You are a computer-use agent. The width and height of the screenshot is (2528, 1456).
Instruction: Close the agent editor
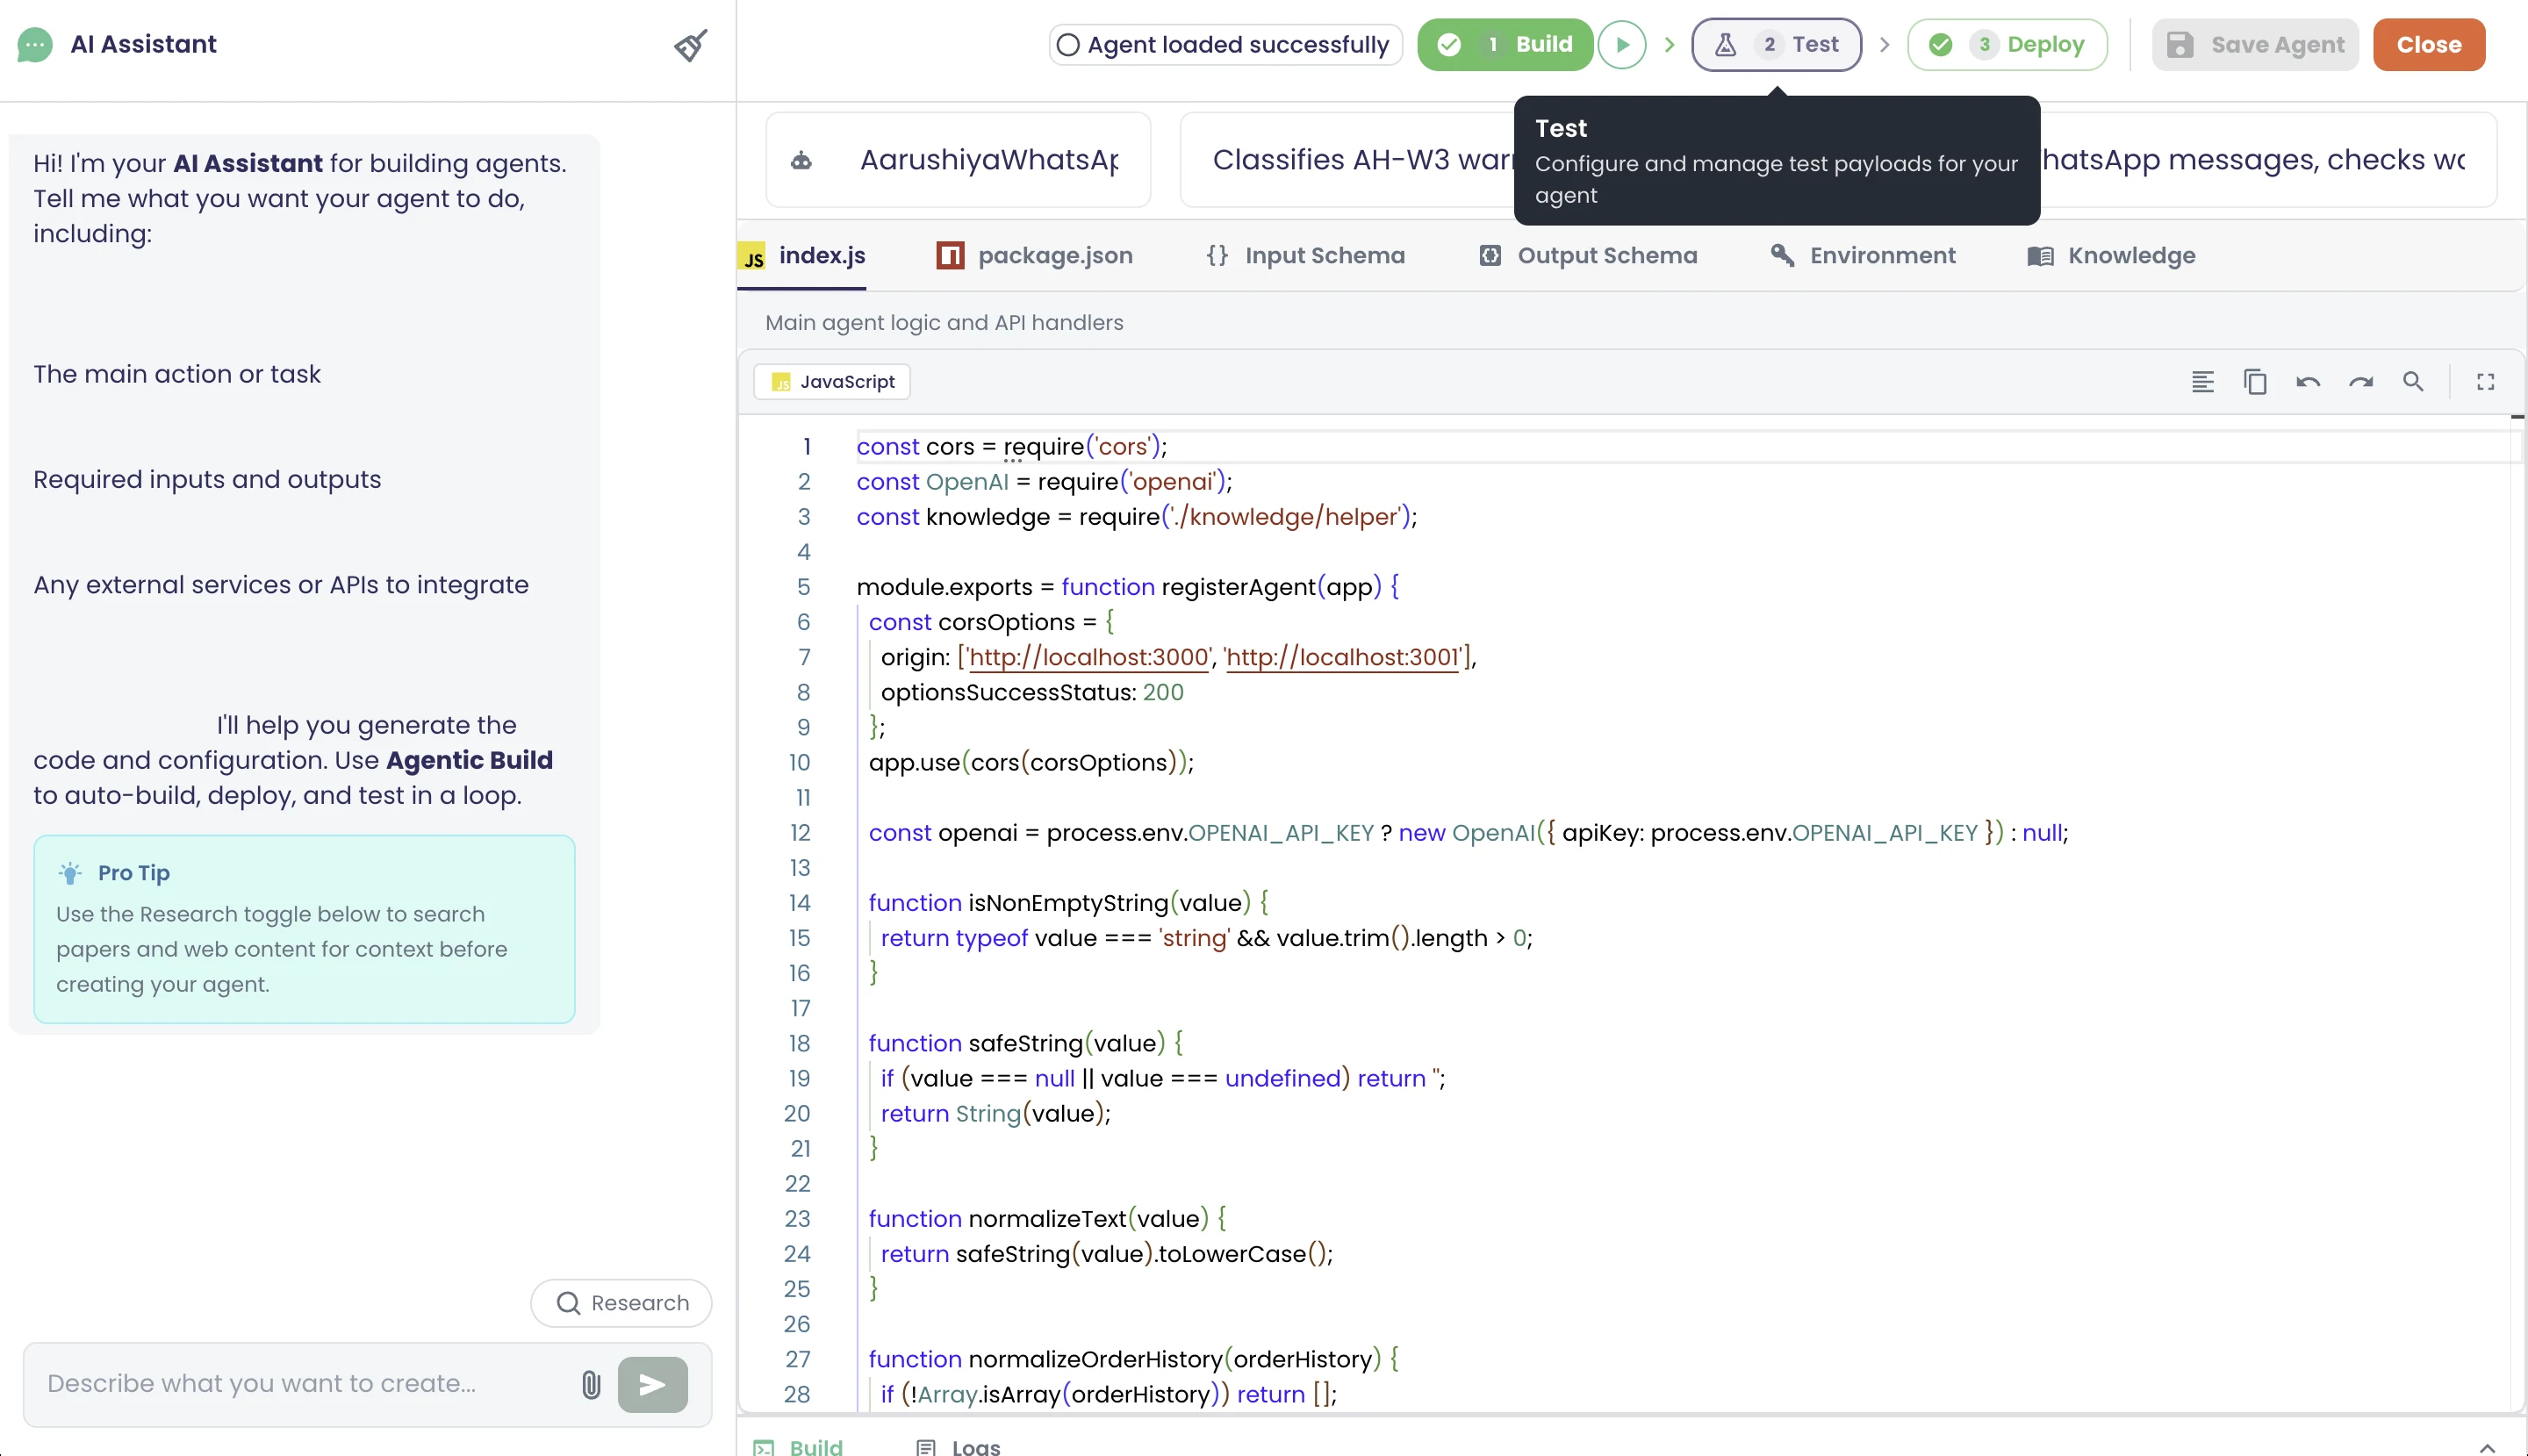click(x=2429, y=45)
